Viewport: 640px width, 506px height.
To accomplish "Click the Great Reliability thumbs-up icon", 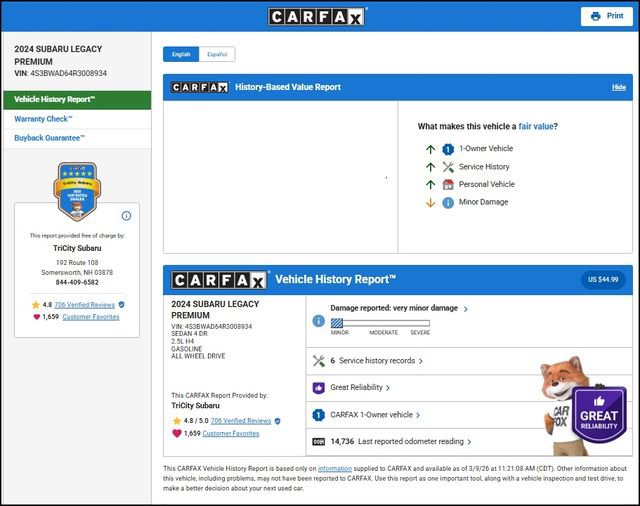I will 319,387.
